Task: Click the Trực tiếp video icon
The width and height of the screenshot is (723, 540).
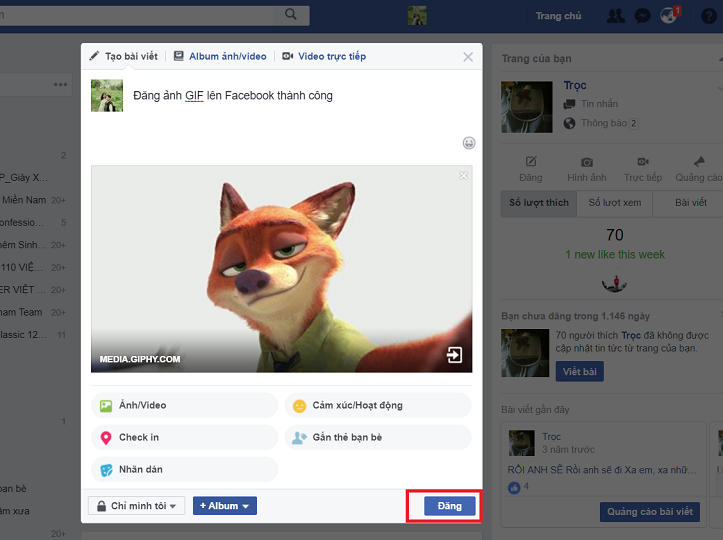Action: coord(643,161)
